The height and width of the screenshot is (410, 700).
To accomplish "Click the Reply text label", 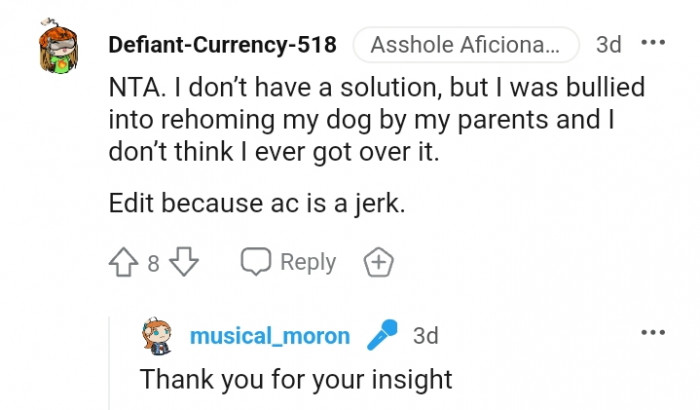I will pos(308,263).
